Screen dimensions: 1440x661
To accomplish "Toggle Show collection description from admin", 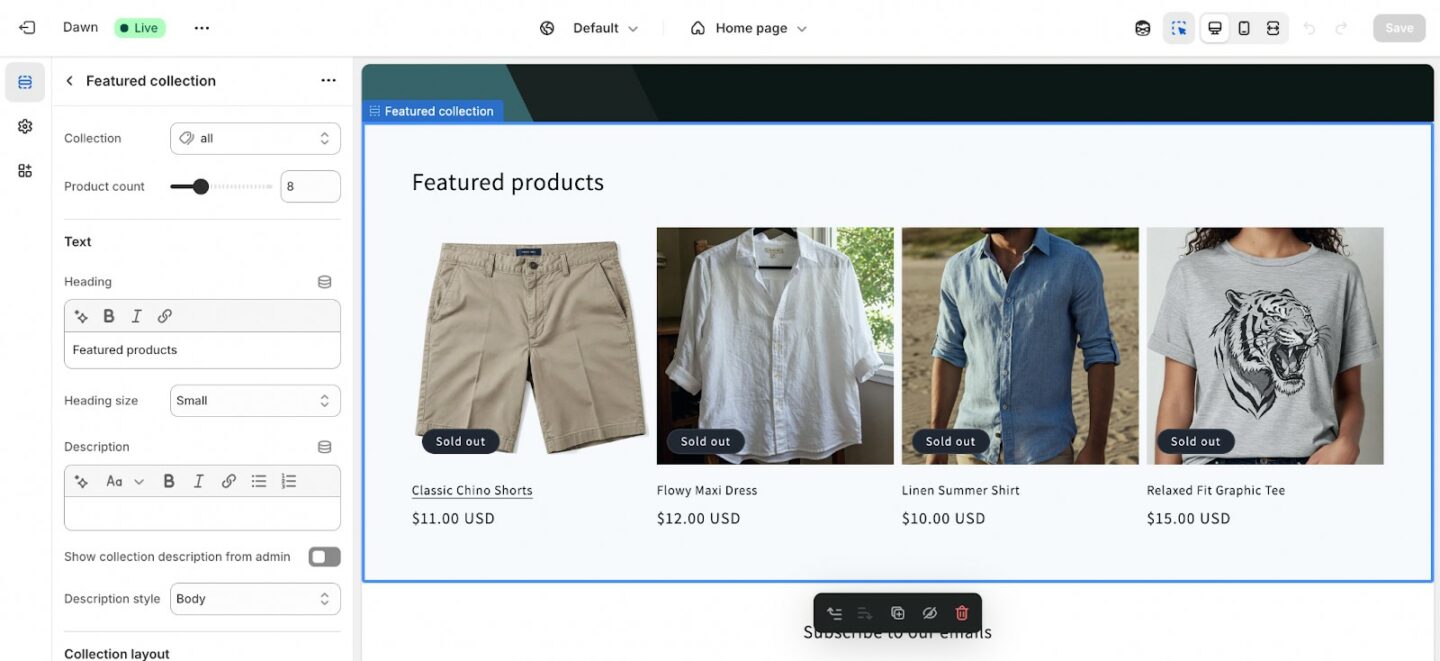I will [323, 556].
